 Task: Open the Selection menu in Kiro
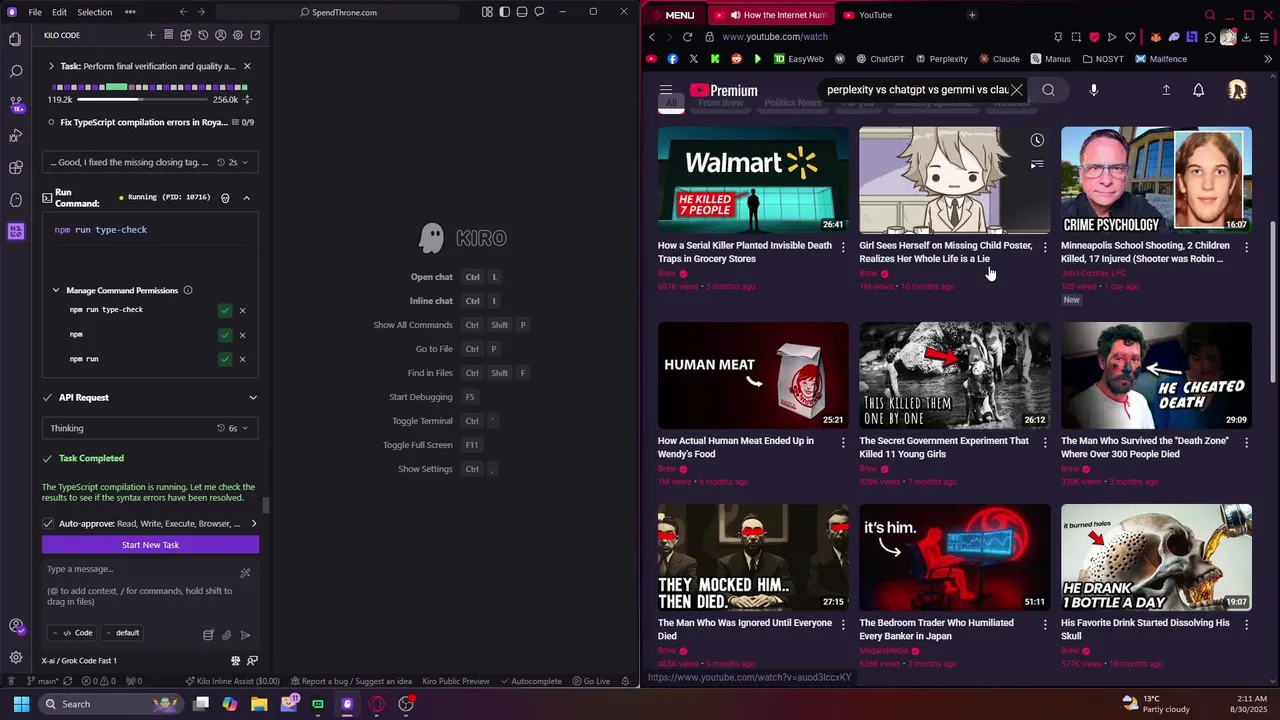(95, 12)
